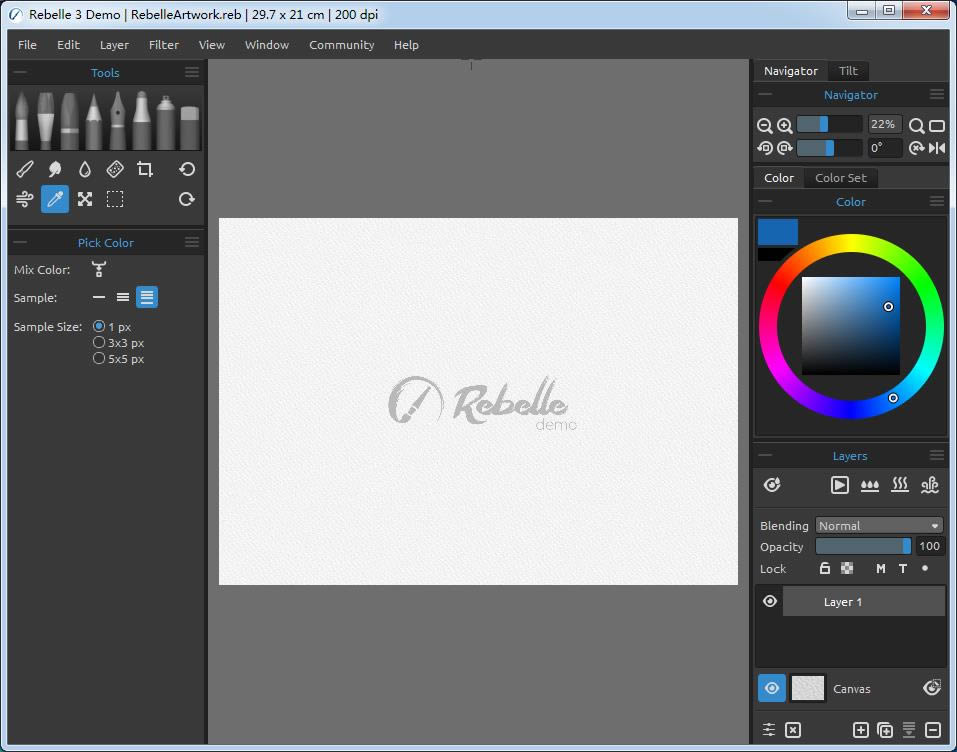Select the watercolor brush tool
957x752 pixels.
21,120
